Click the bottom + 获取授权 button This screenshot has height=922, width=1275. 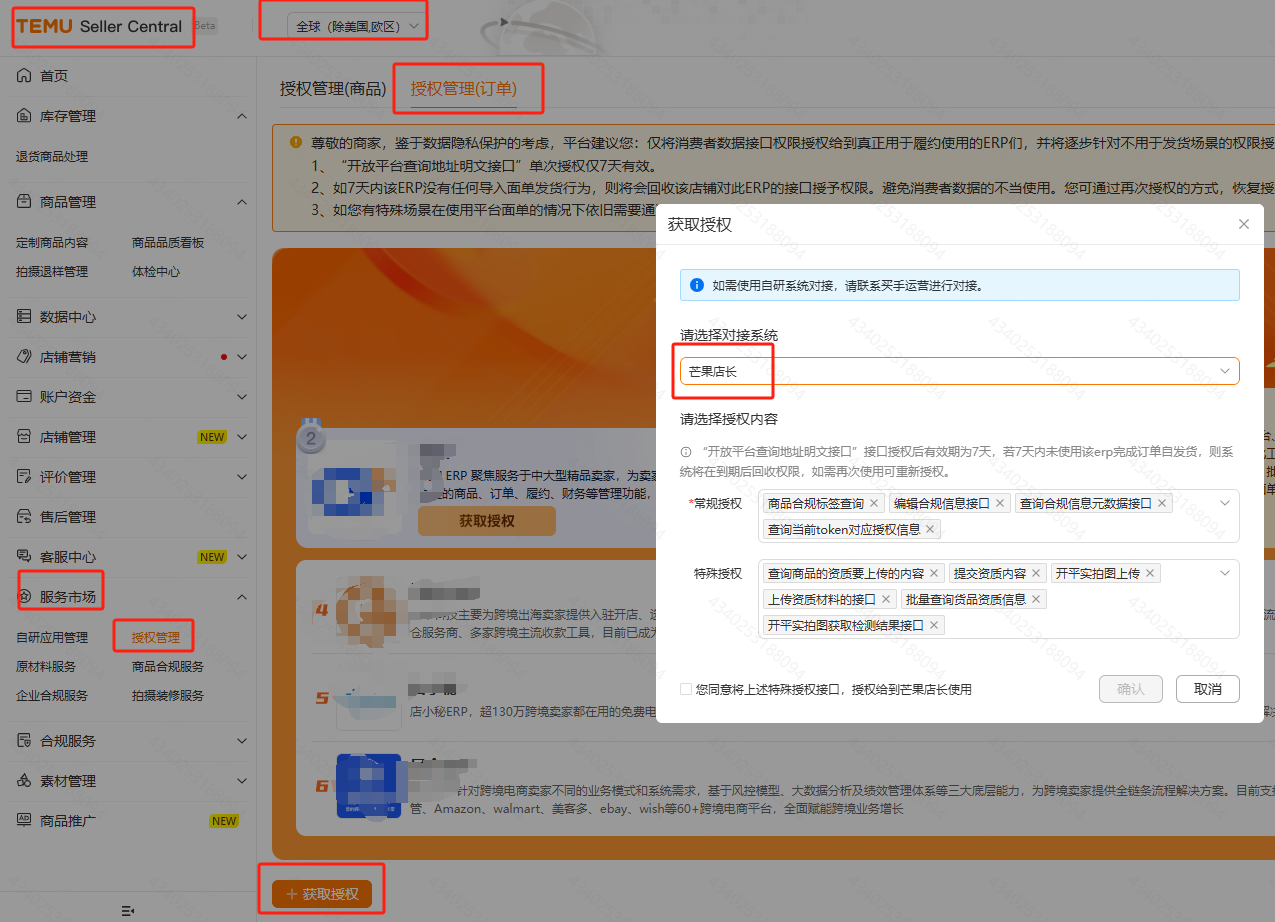(x=322, y=894)
